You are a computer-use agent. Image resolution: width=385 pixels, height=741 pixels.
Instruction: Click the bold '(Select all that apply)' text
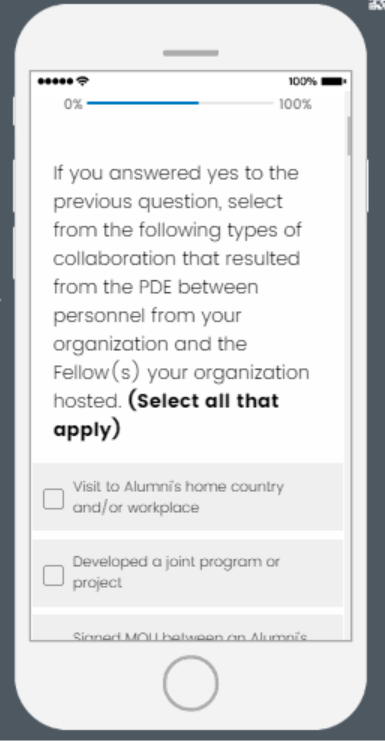pos(166,415)
